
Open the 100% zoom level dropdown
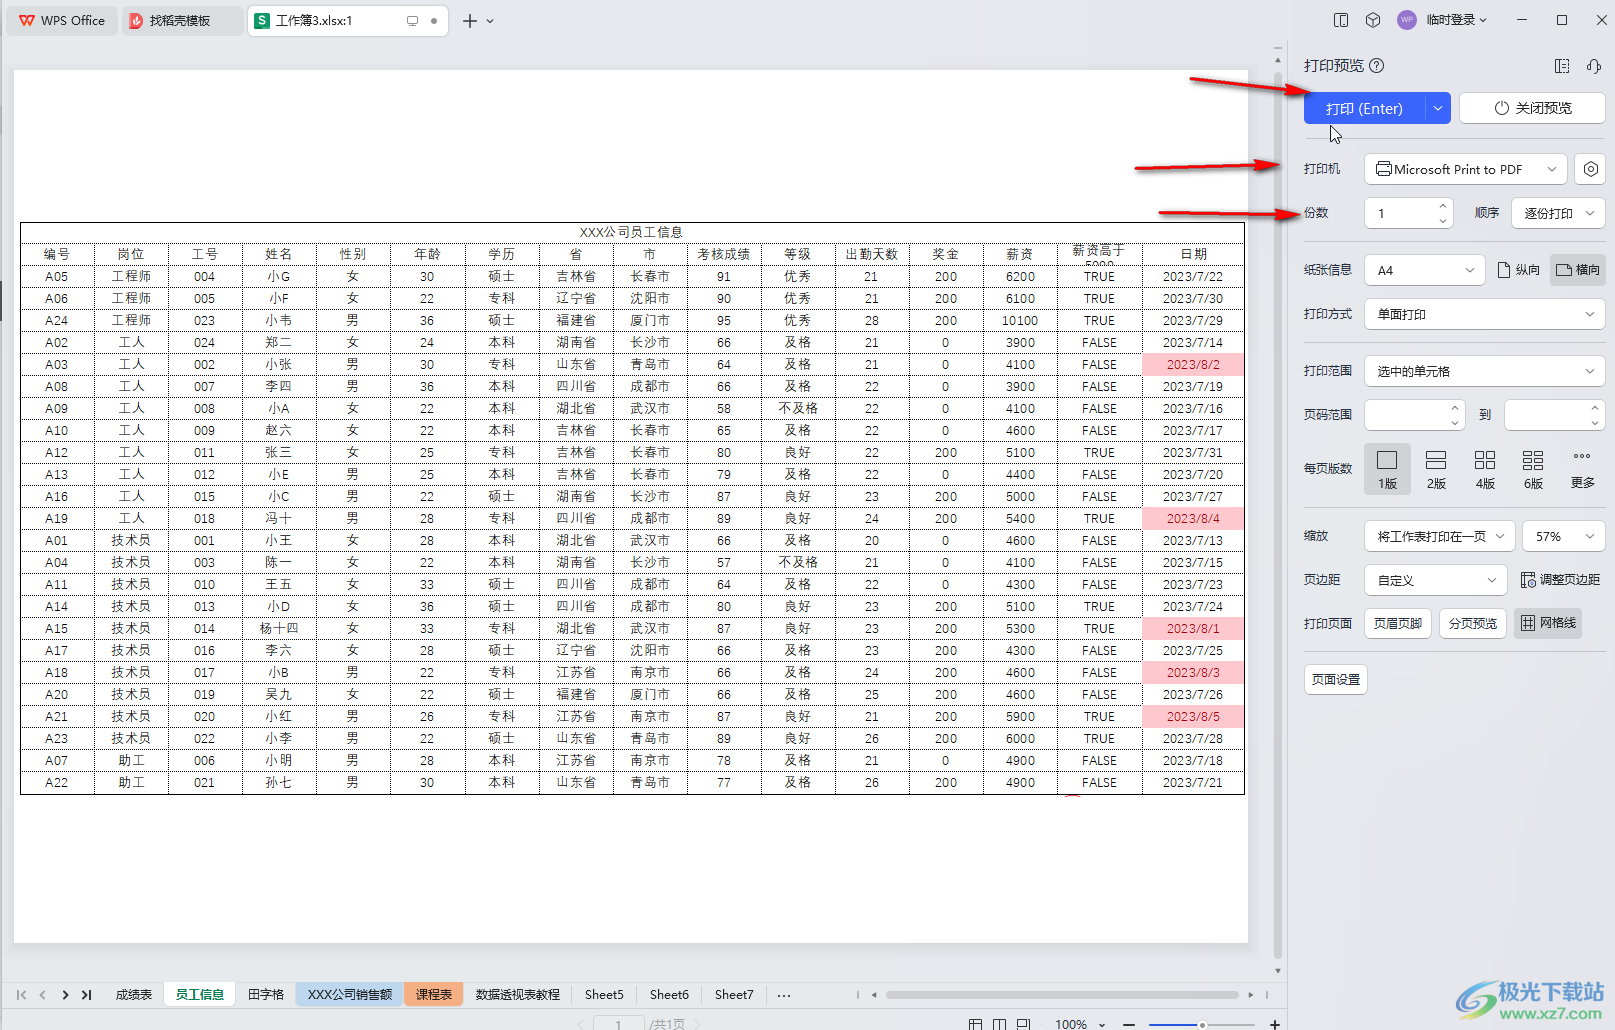coord(1081,1024)
